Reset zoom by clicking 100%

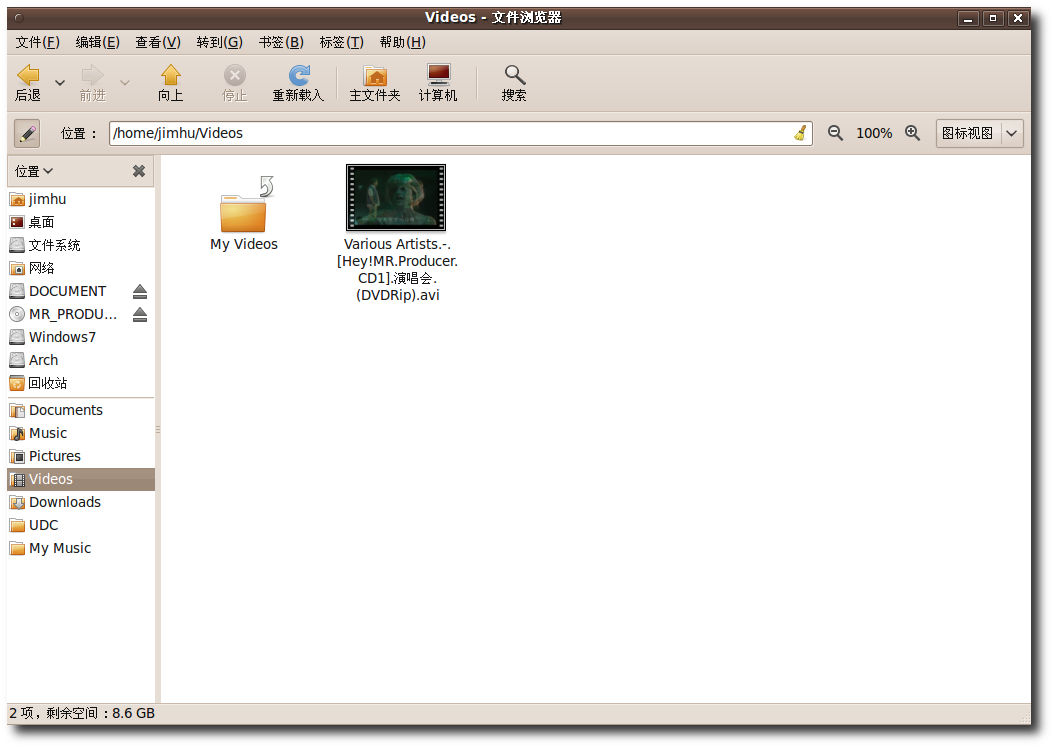[x=874, y=134]
